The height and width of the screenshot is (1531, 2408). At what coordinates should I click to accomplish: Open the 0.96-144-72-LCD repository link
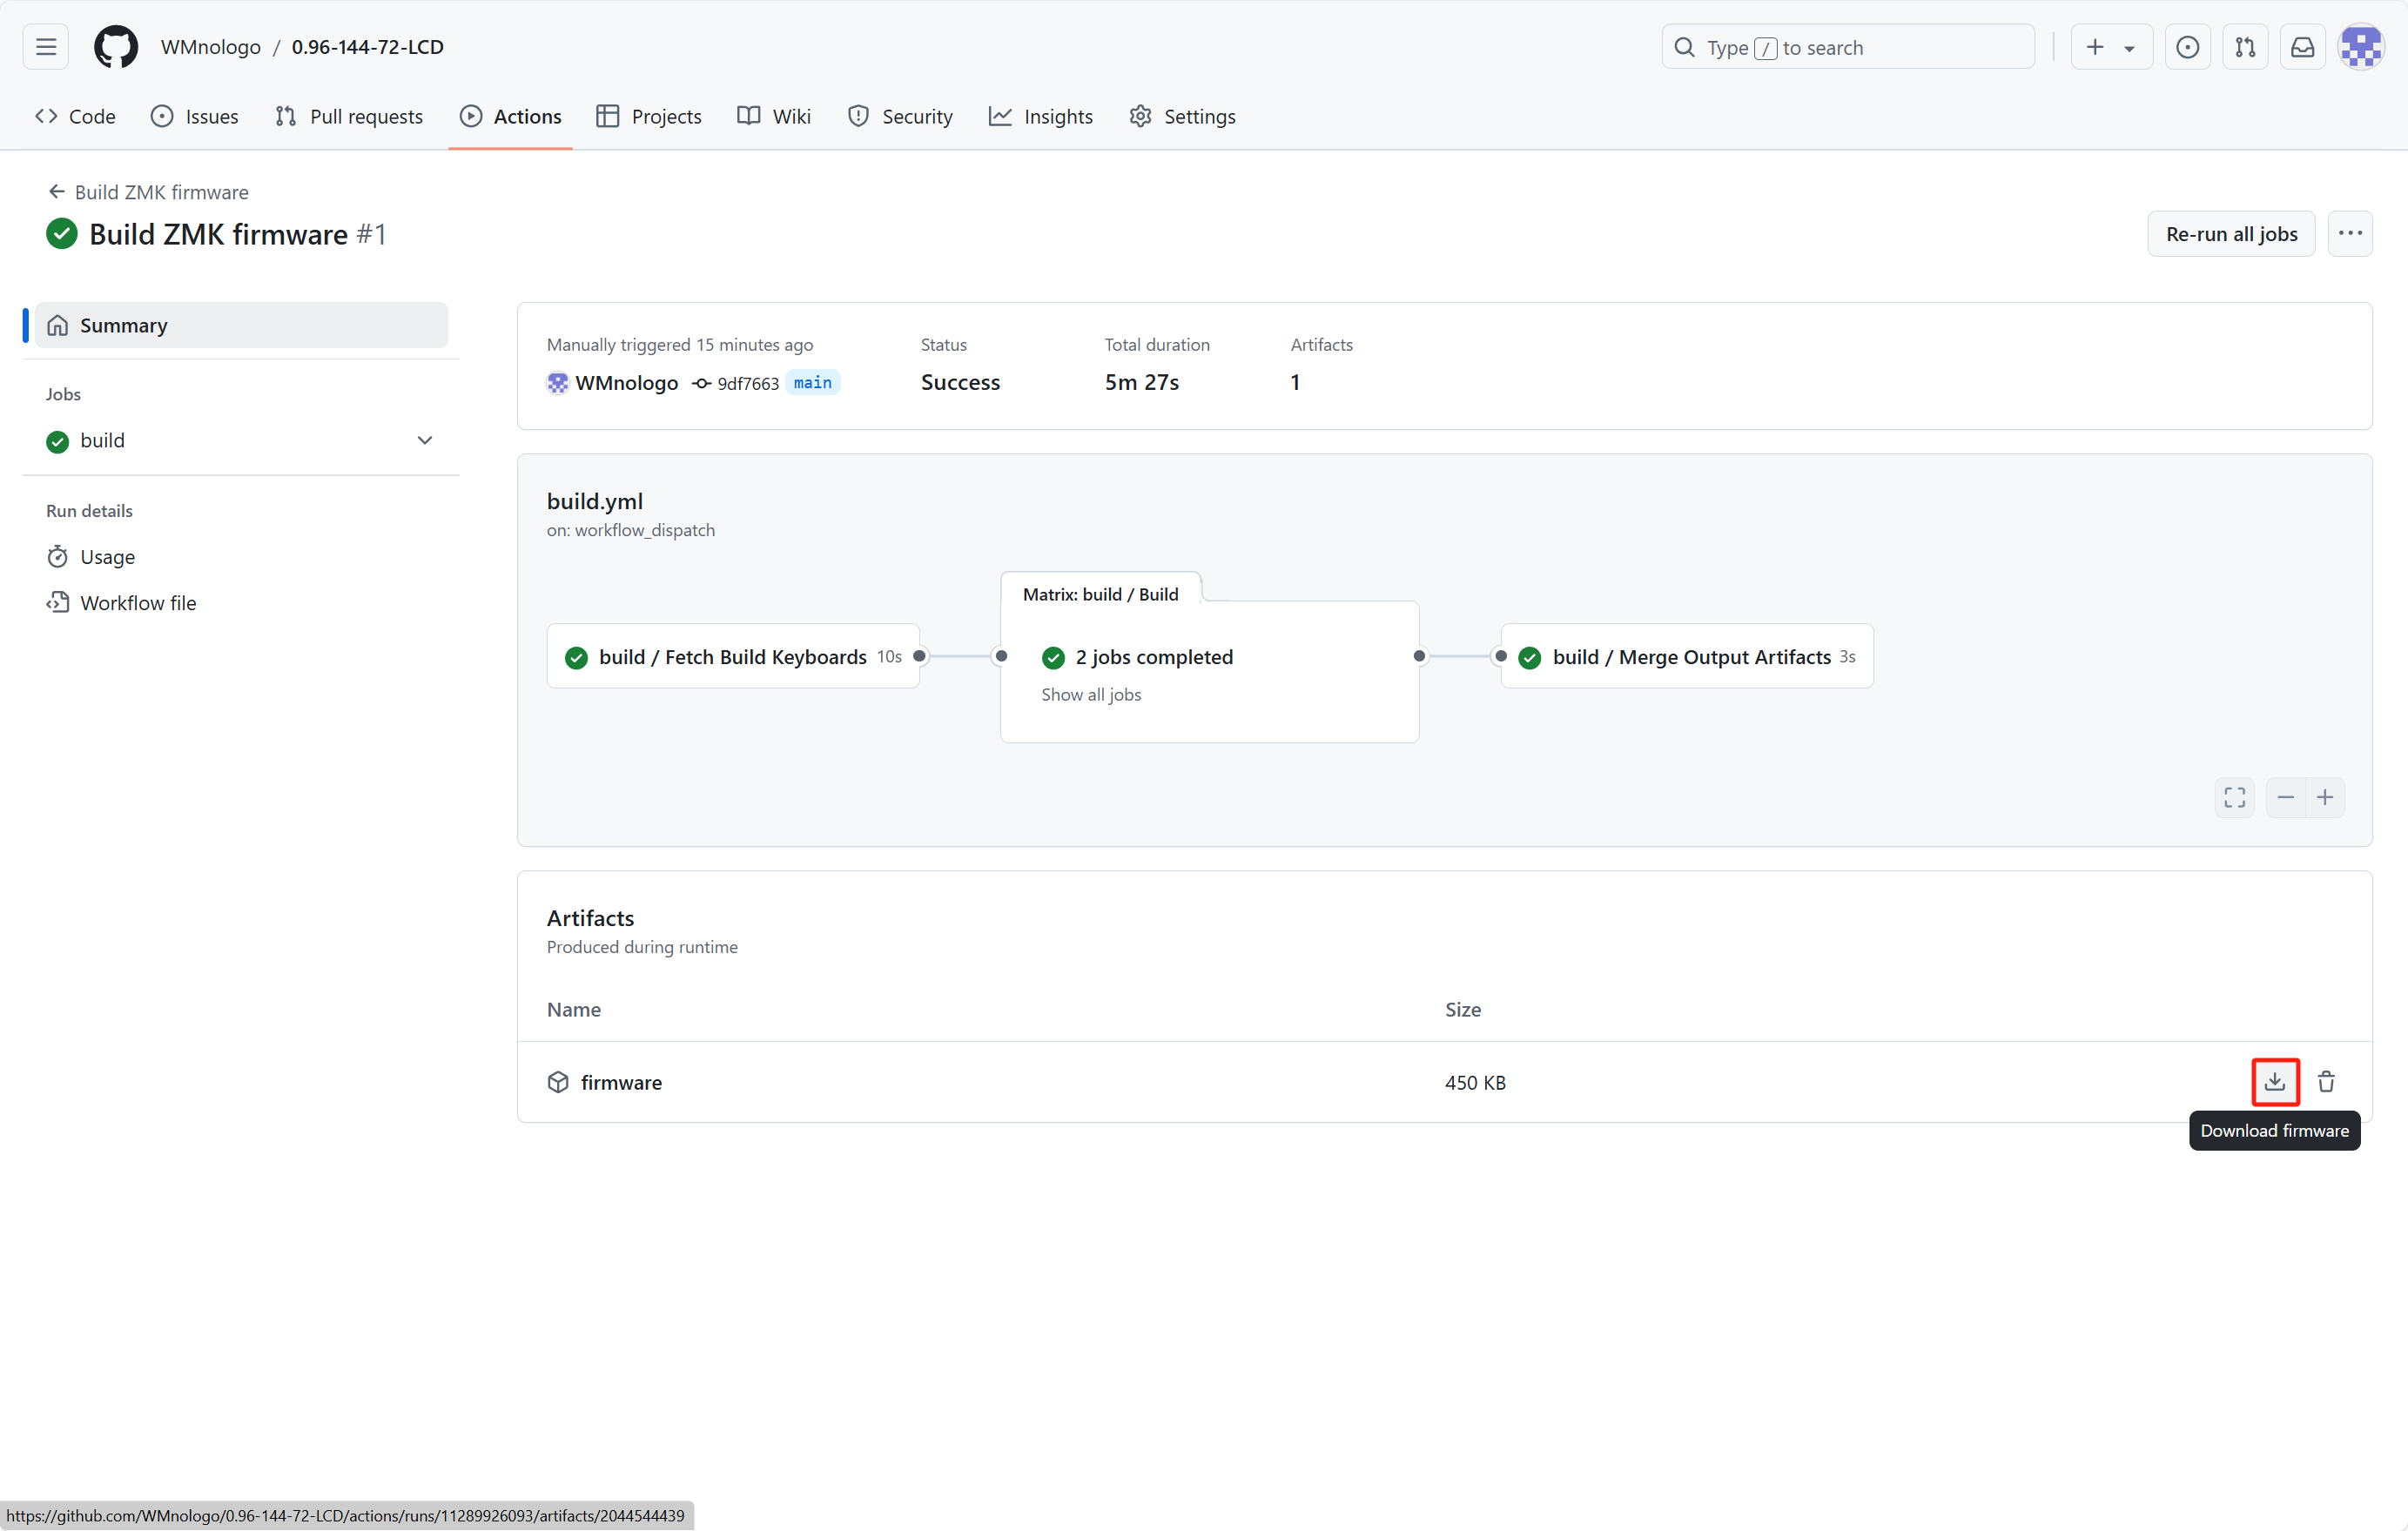coord(367,47)
